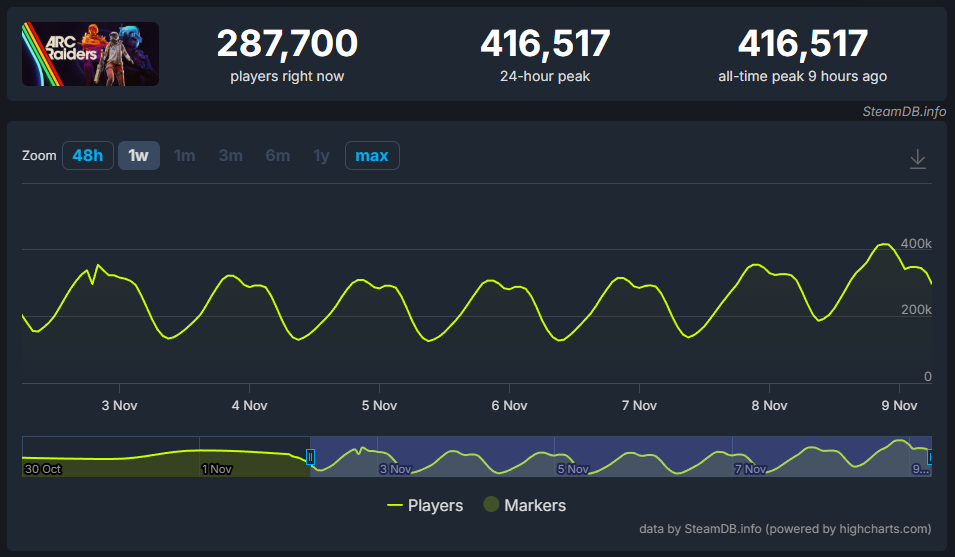This screenshot has width=955, height=557.
Task: Pick the 3m zoom option
Action: click(231, 156)
